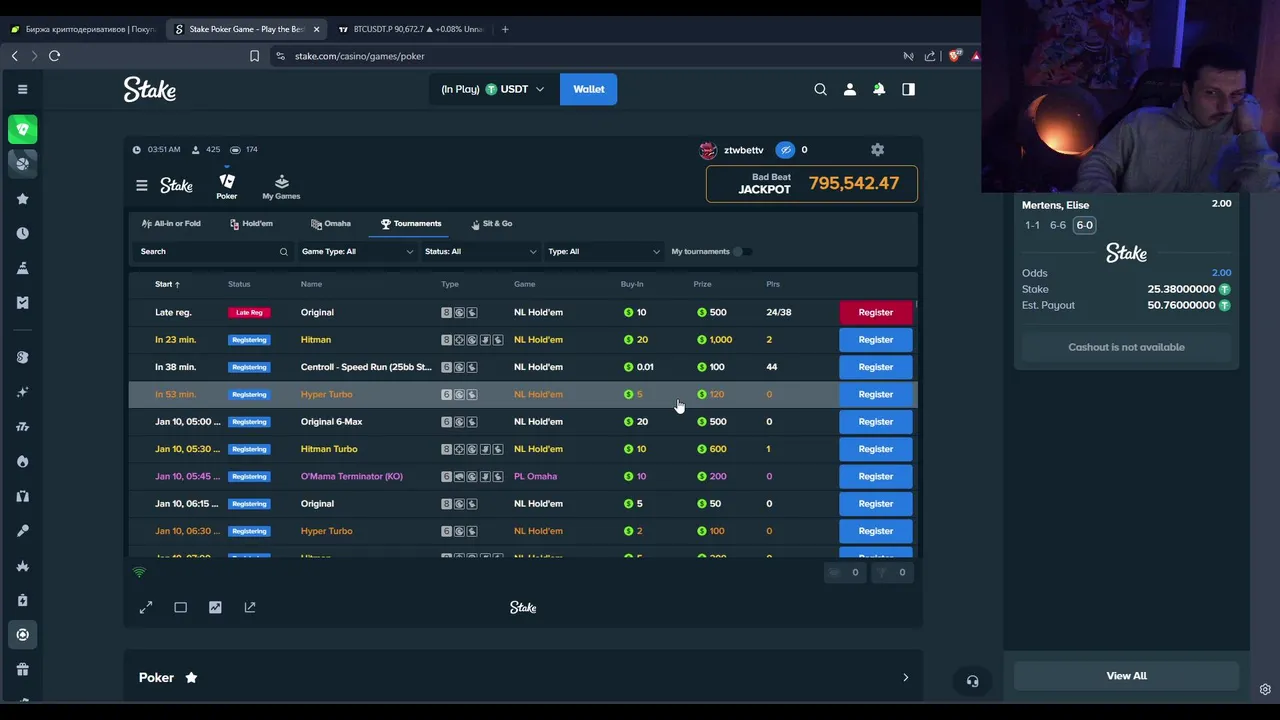Open a new browser tab with plus icon
This screenshot has width=1280, height=720.
505,29
